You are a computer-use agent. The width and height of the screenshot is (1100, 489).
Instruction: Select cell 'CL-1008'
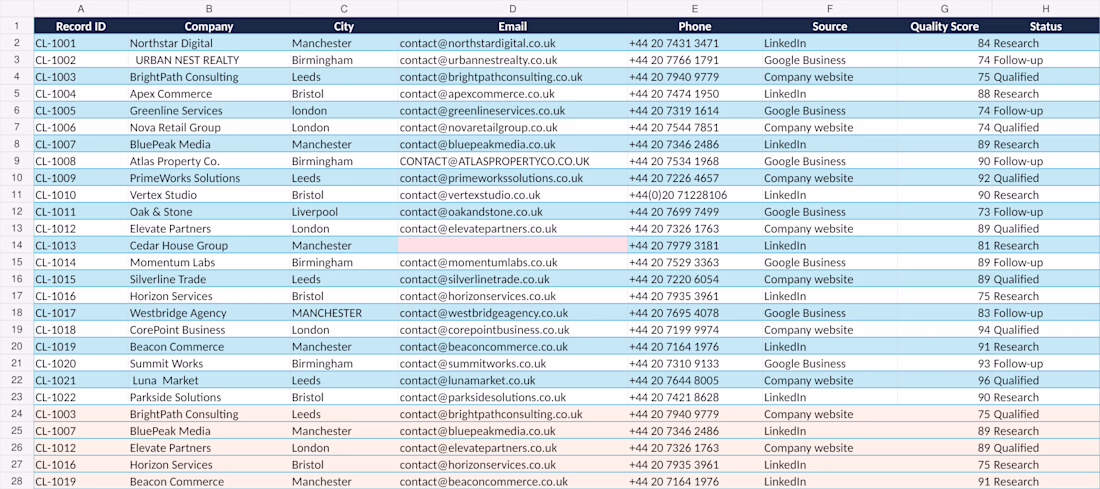pyautogui.click(x=81, y=161)
